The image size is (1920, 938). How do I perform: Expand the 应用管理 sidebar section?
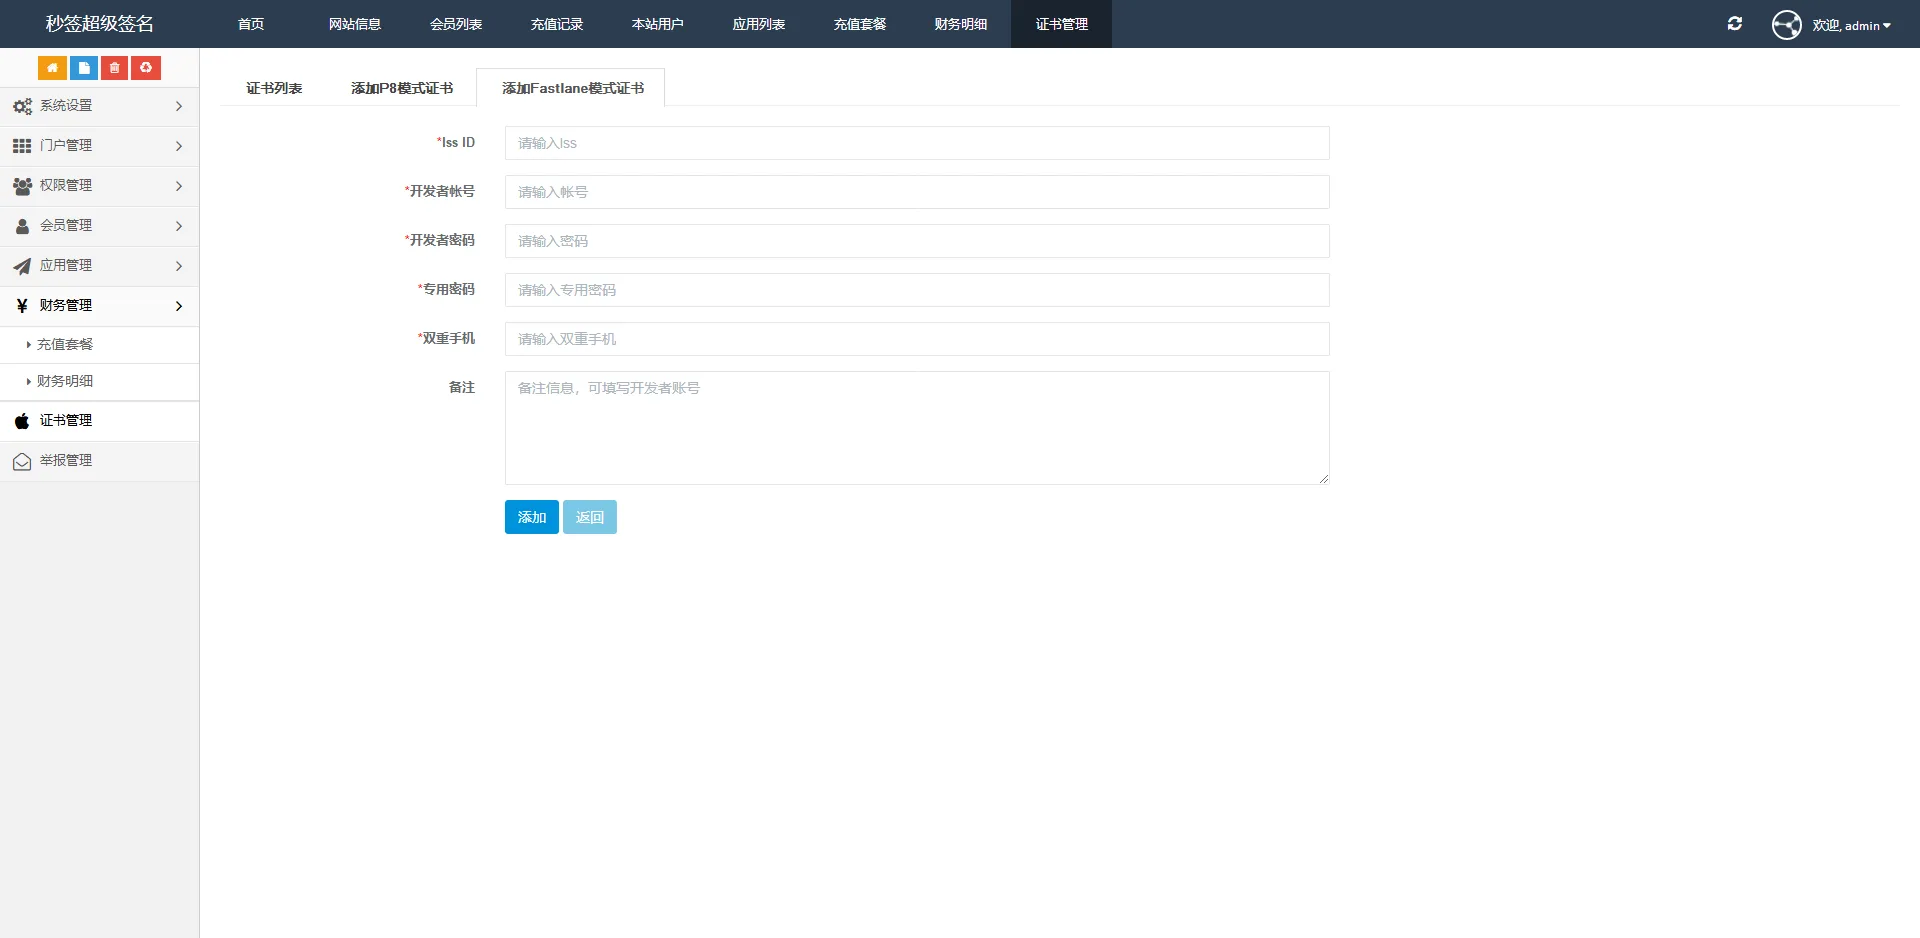(98, 266)
